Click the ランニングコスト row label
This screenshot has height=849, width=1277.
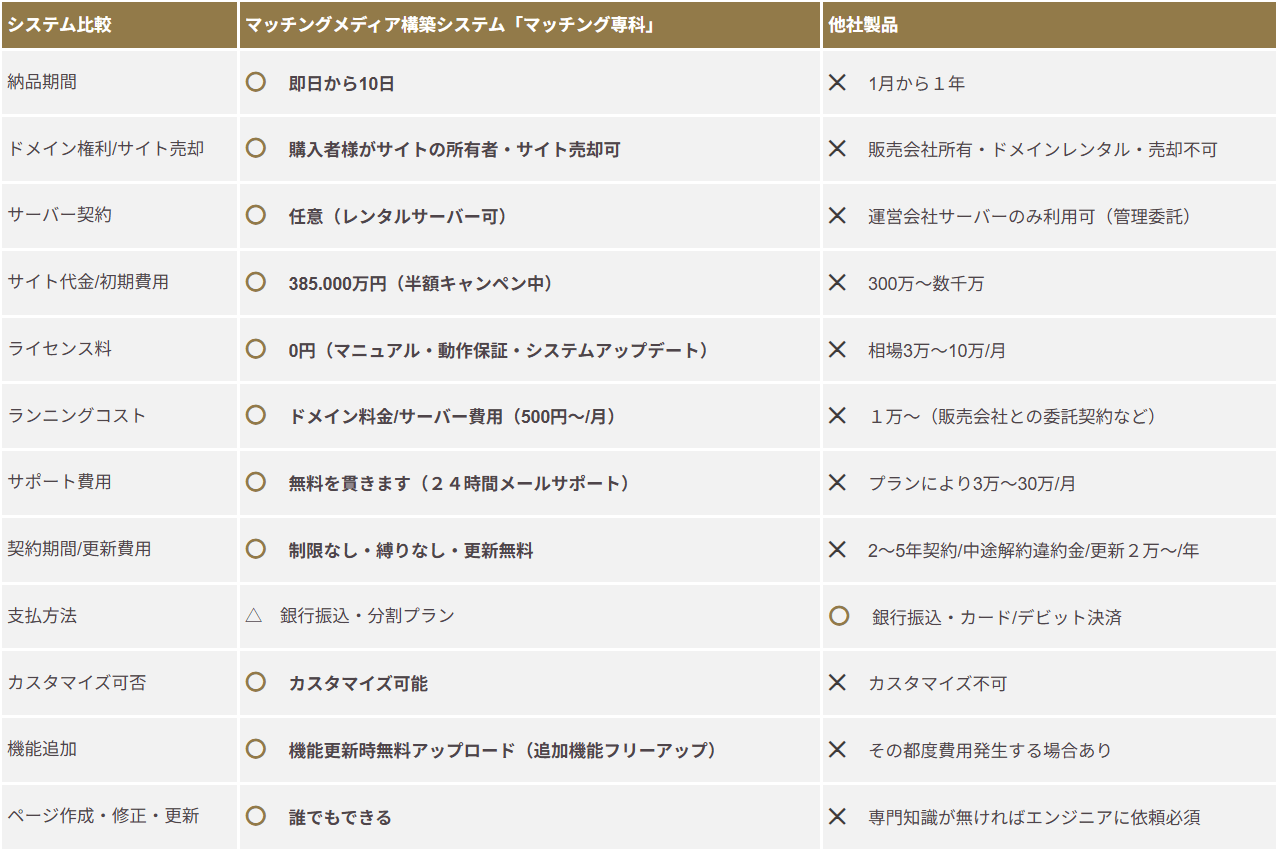(x=77, y=415)
